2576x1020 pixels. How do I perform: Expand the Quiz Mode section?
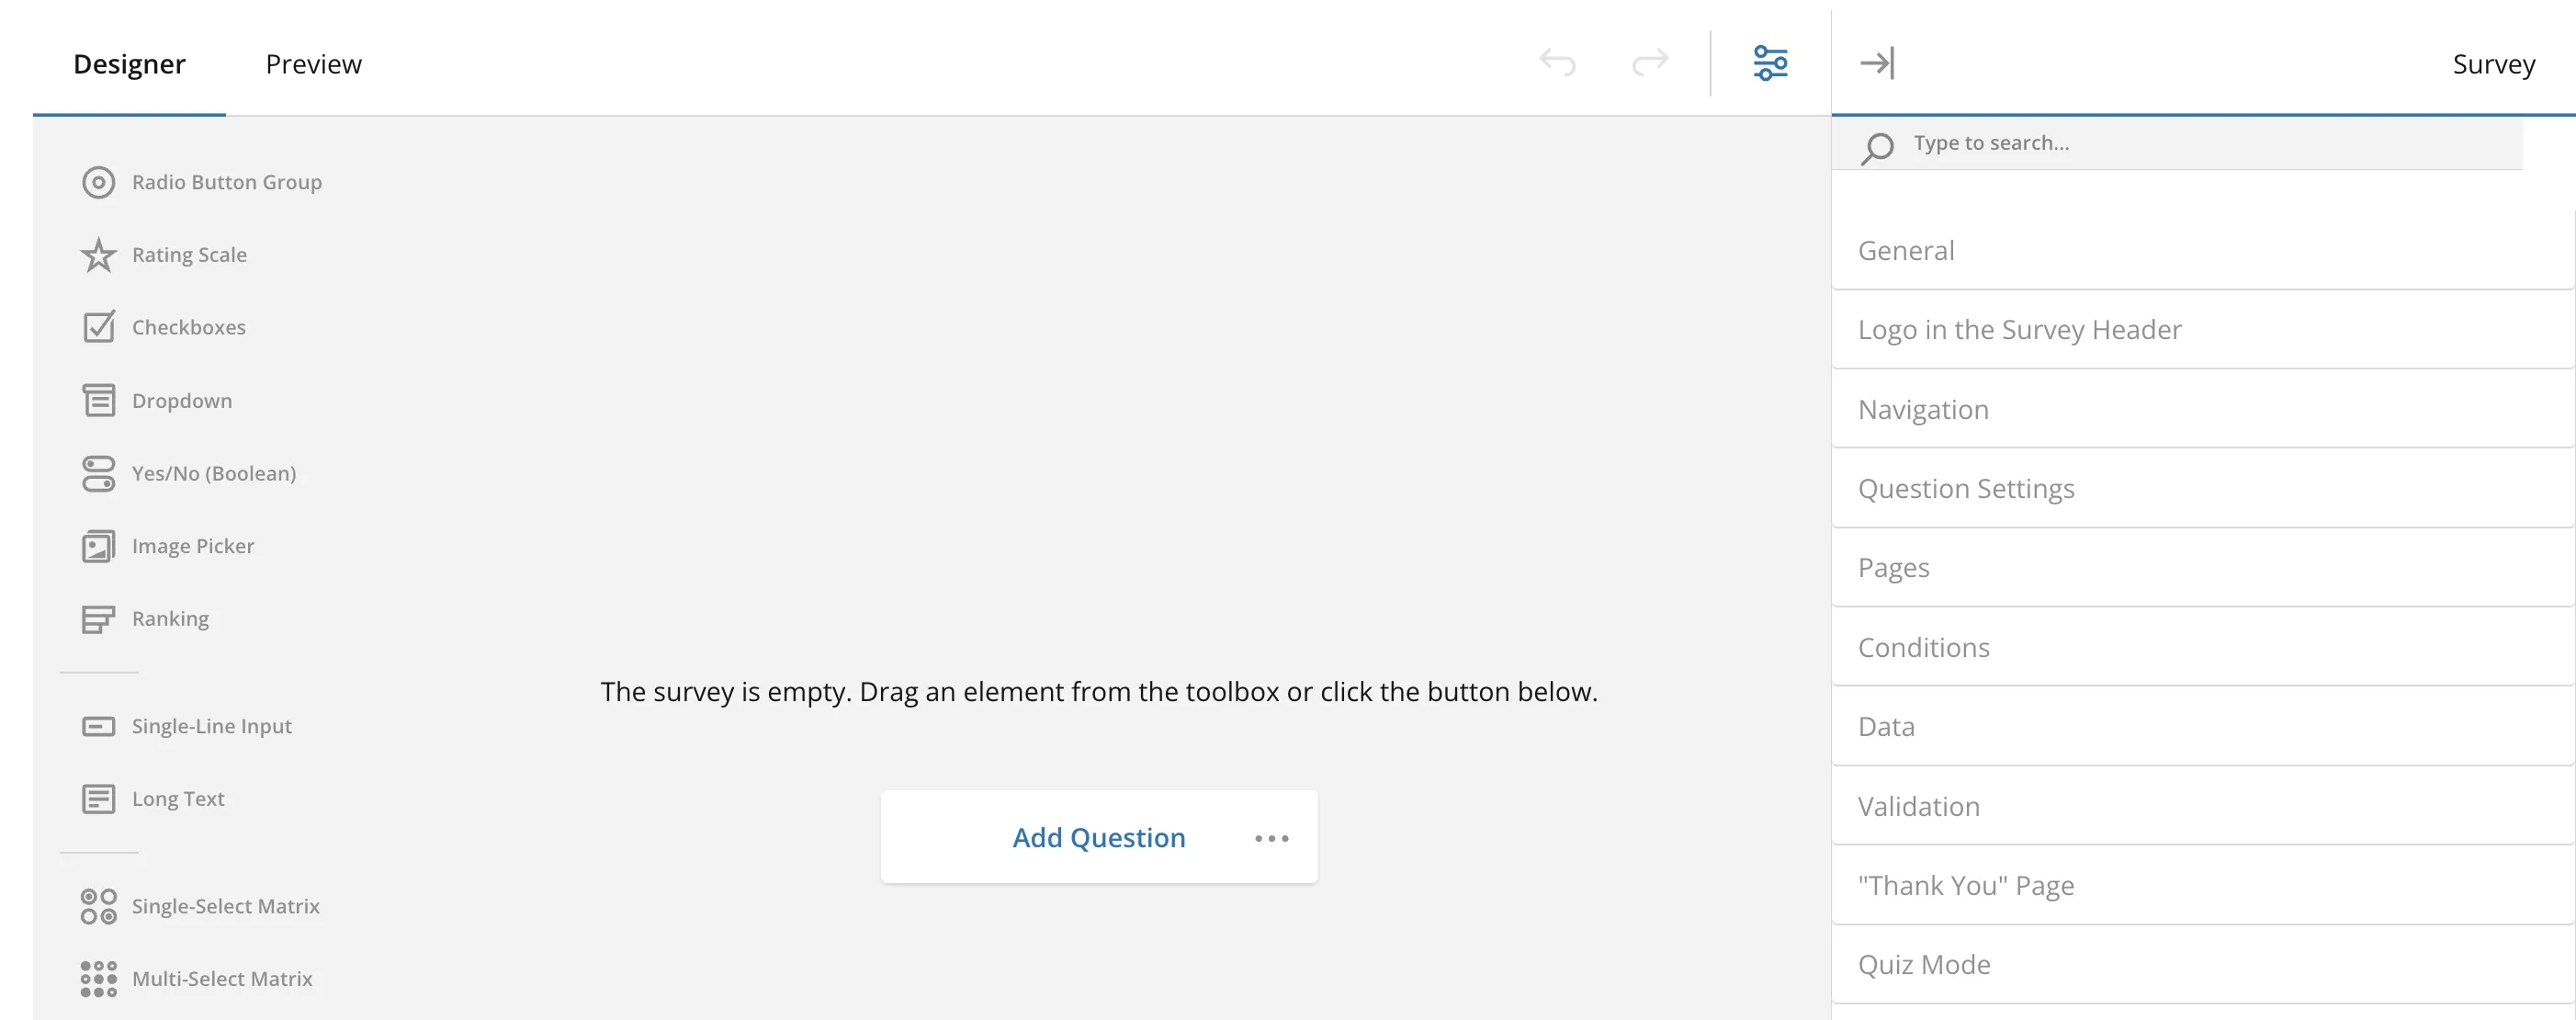[2203, 964]
